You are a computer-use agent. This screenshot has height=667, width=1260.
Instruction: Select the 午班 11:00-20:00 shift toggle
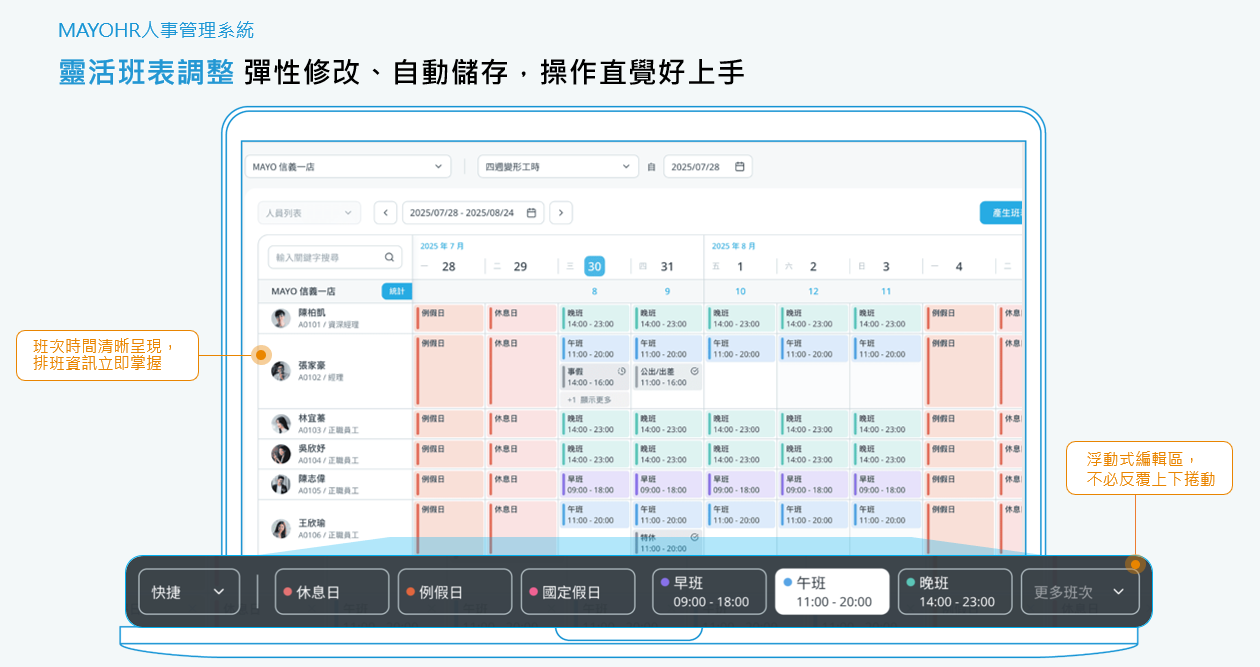click(x=832, y=591)
